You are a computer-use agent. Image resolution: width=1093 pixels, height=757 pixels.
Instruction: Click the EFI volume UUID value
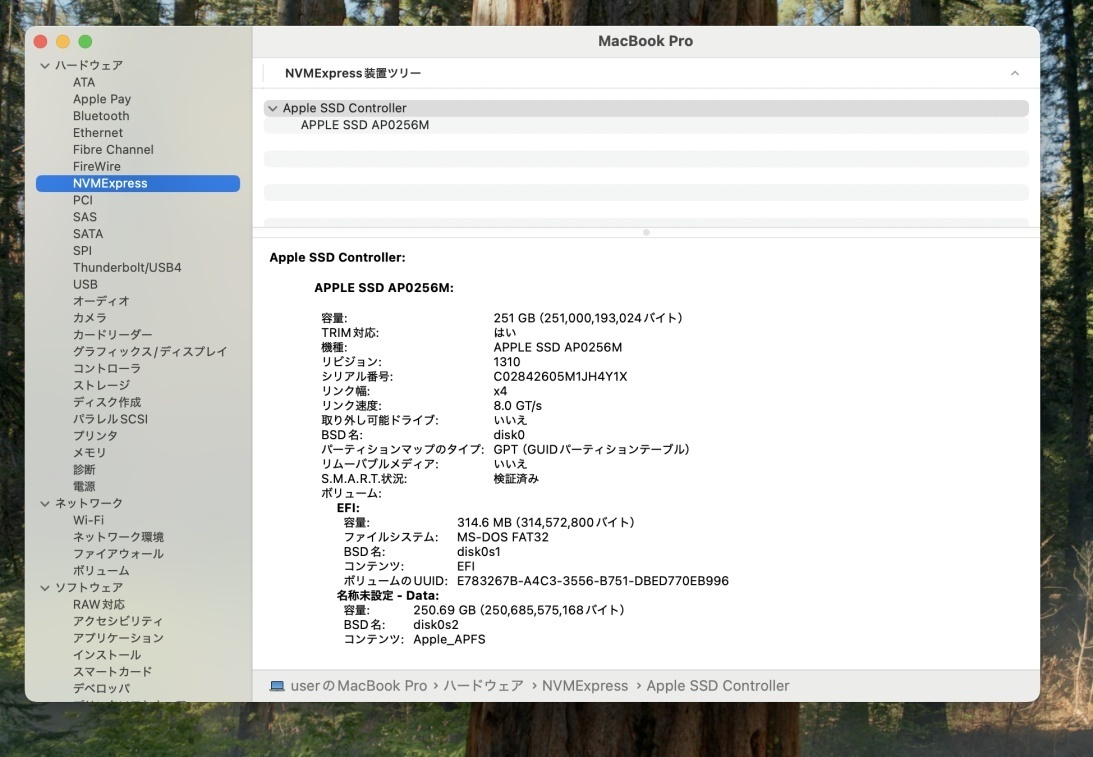click(x=593, y=581)
